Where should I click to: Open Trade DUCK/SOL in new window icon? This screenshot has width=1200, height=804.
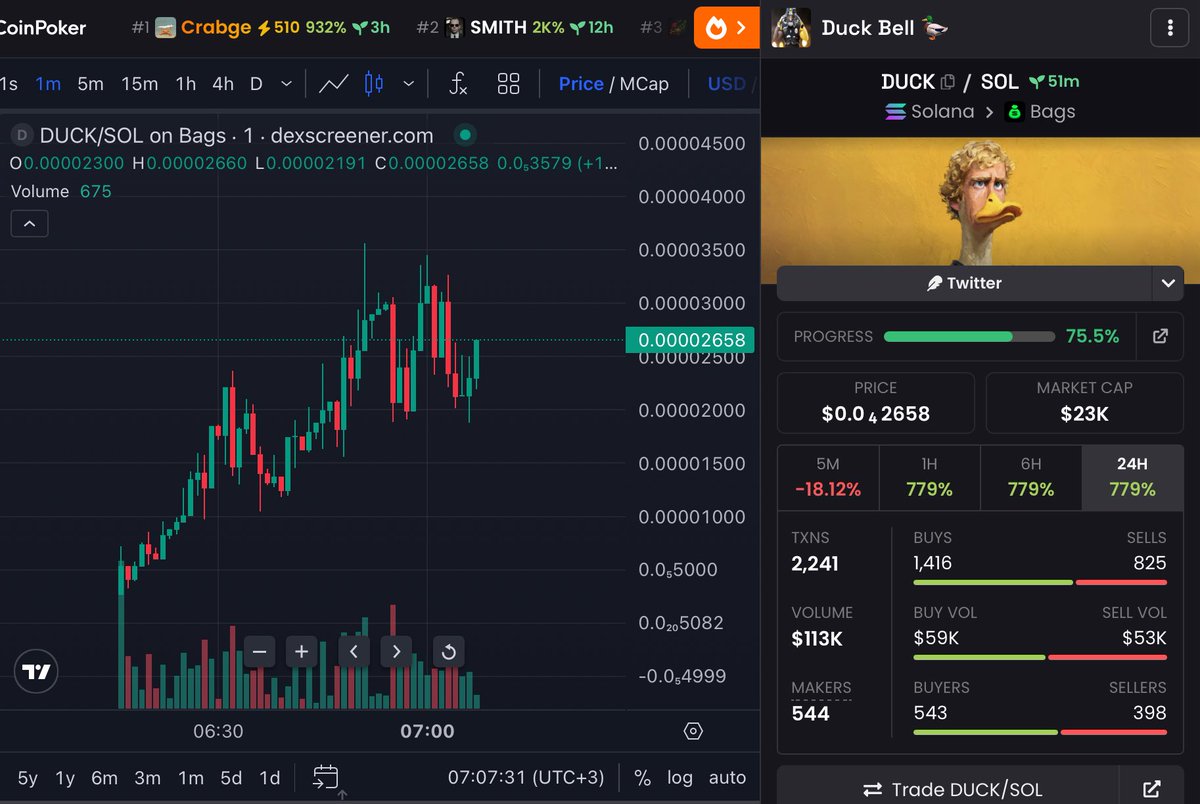click(1150, 789)
